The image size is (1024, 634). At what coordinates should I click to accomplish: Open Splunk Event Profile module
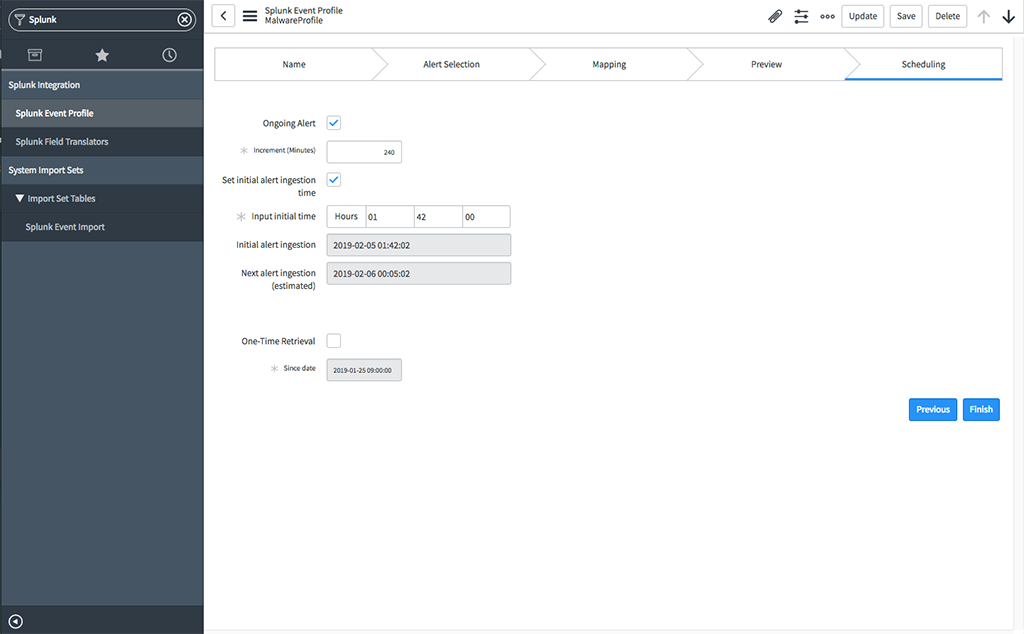click(x=102, y=113)
